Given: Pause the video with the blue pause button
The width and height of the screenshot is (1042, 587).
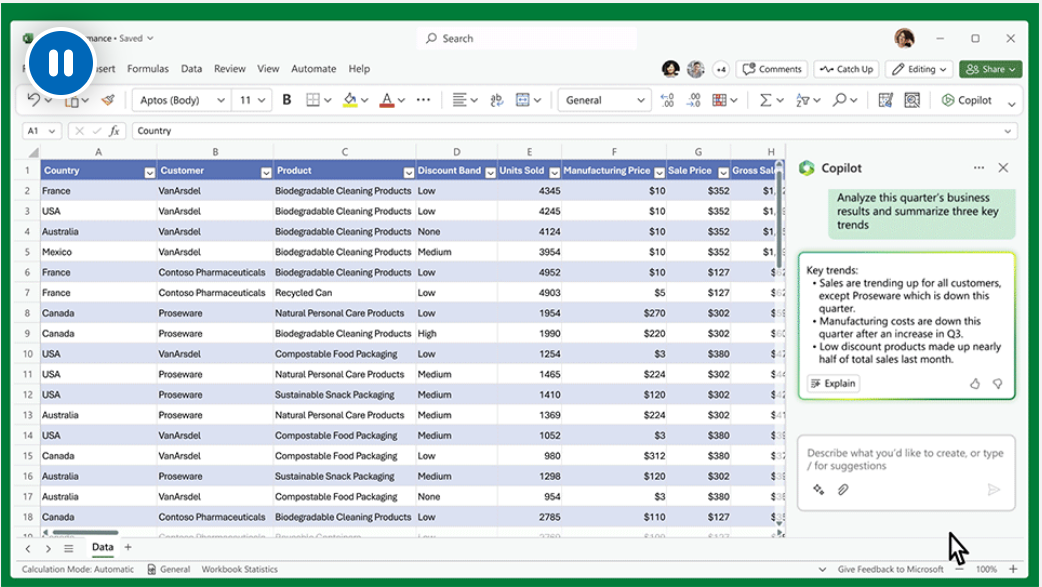Looking at the screenshot, I should coord(60,63).
